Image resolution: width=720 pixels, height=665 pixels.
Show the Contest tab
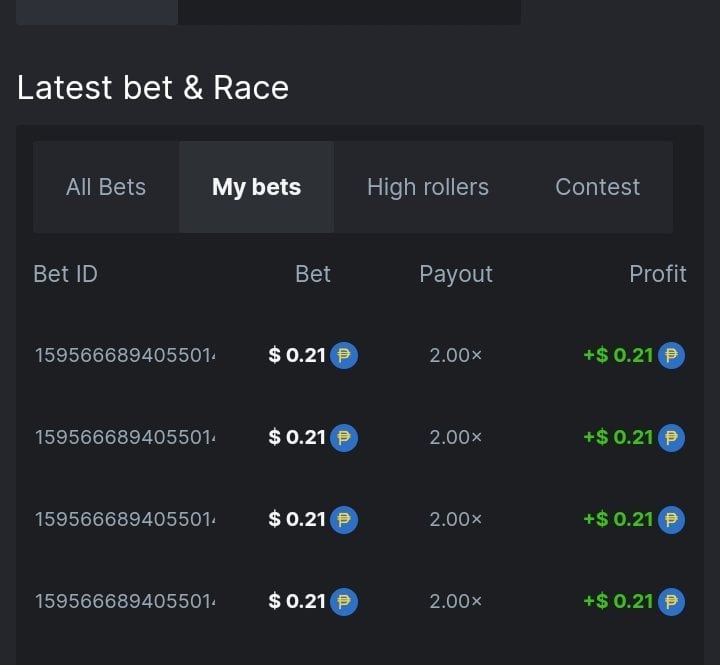[597, 187]
